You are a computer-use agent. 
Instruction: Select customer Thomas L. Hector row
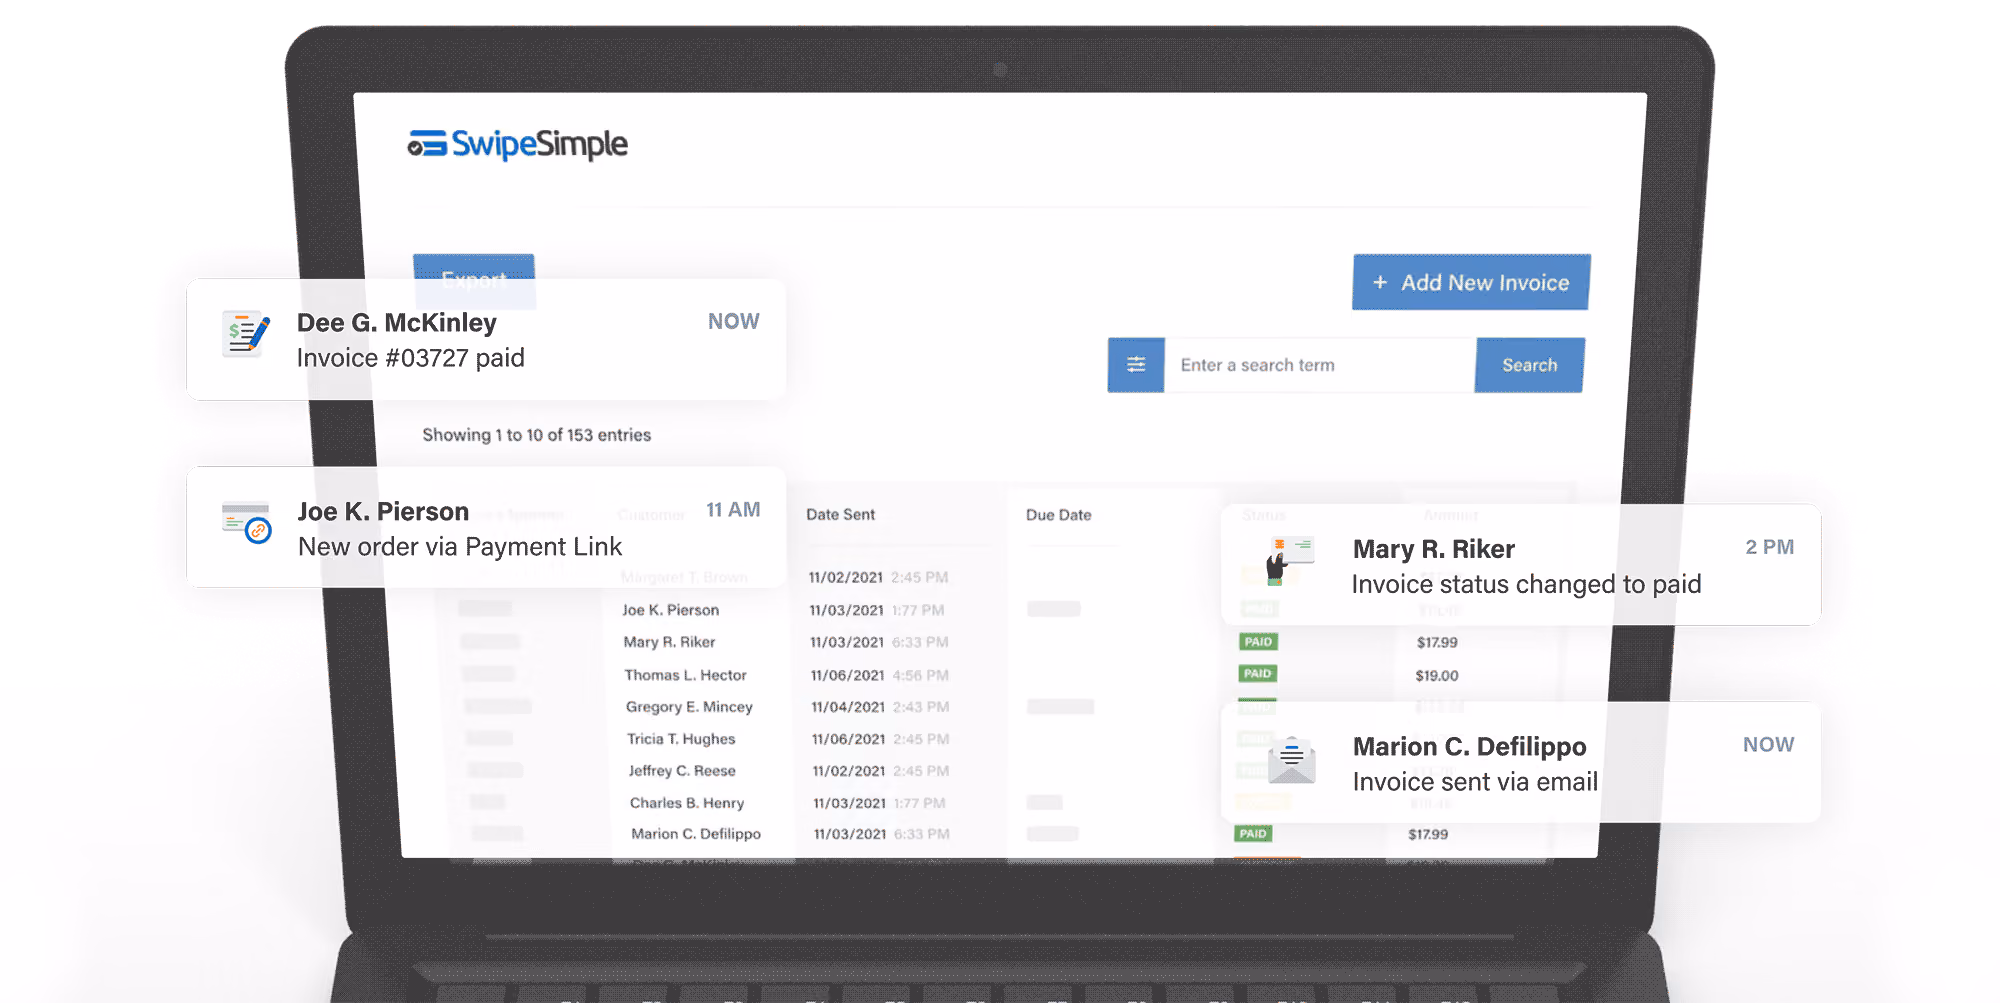tap(685, 675)
